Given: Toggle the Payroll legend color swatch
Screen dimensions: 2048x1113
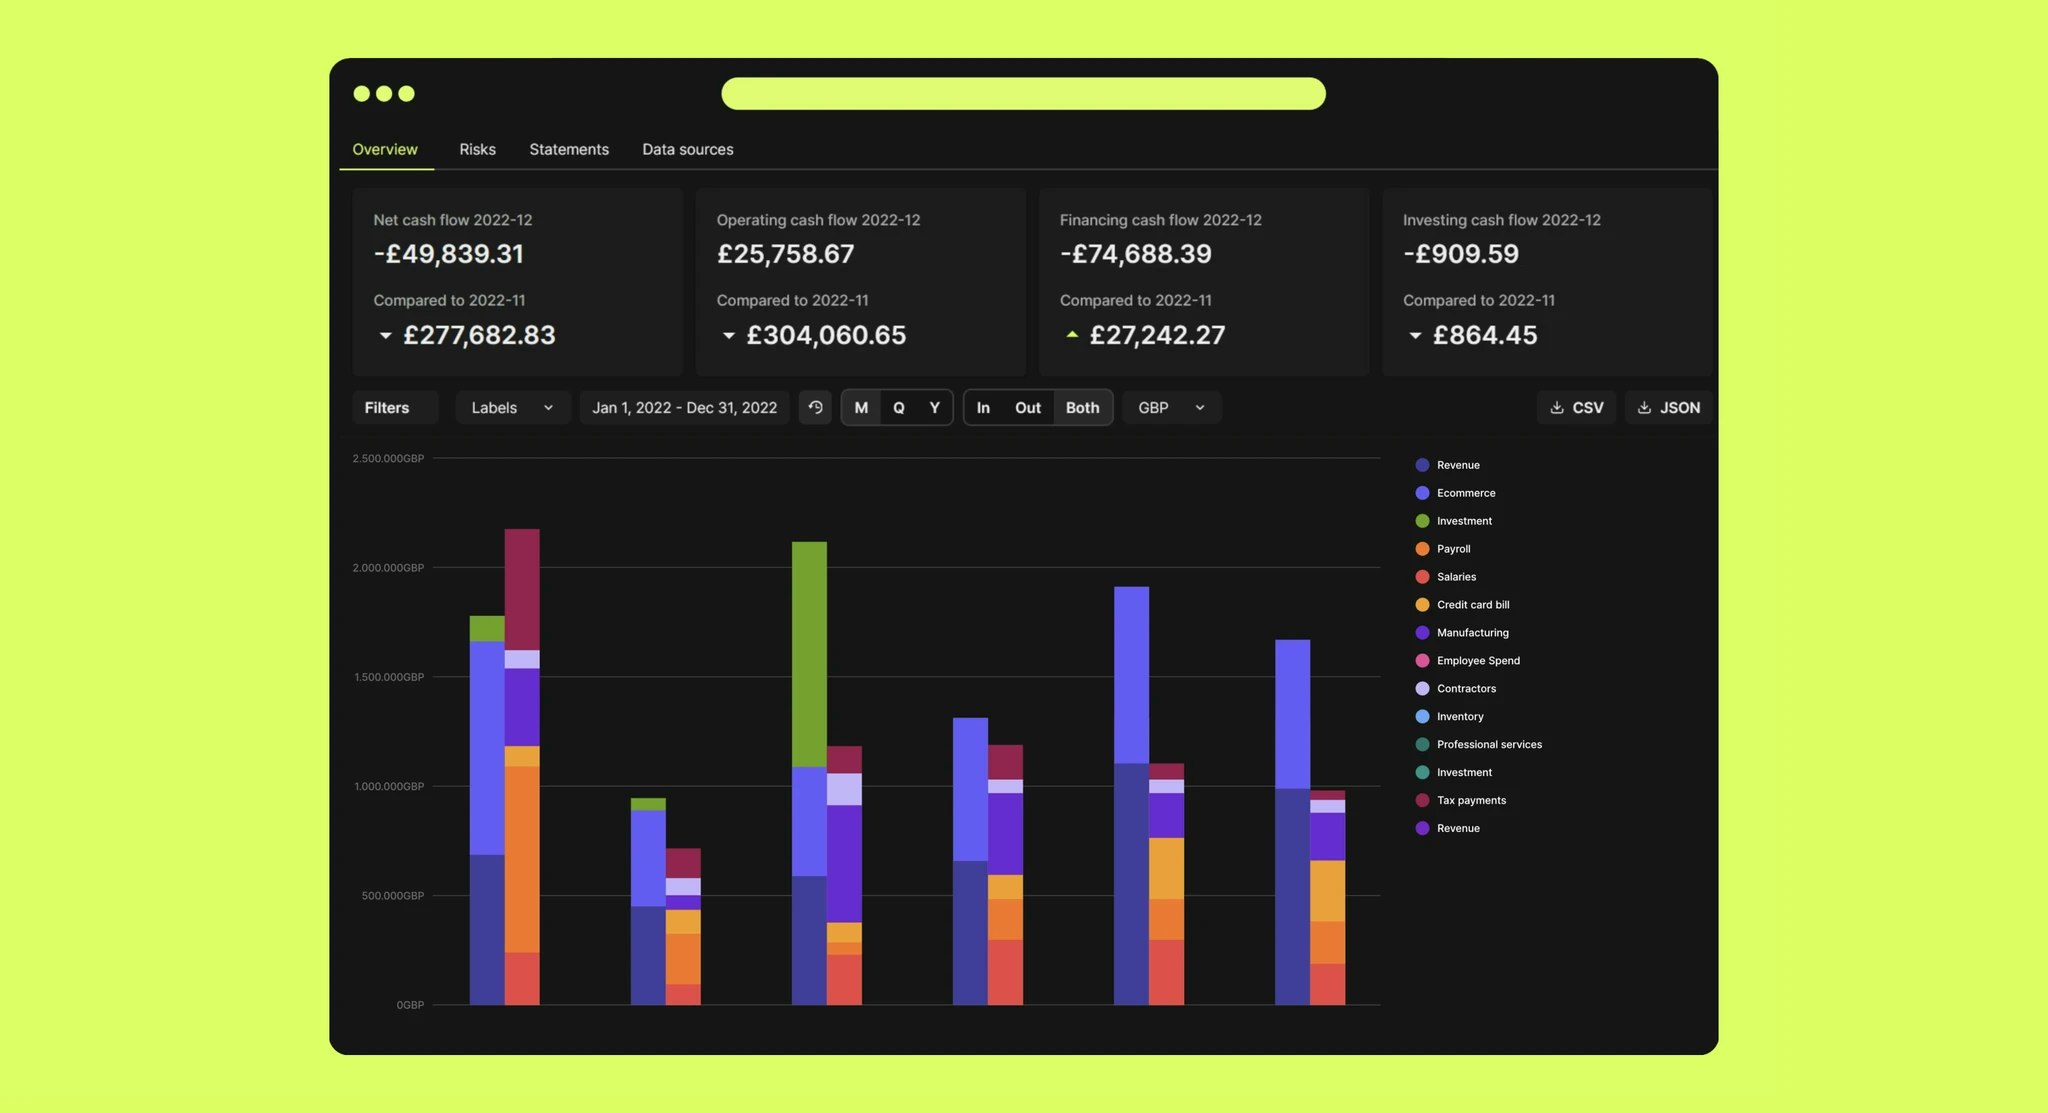Looking at the screenshot, I should [1422, 549].
